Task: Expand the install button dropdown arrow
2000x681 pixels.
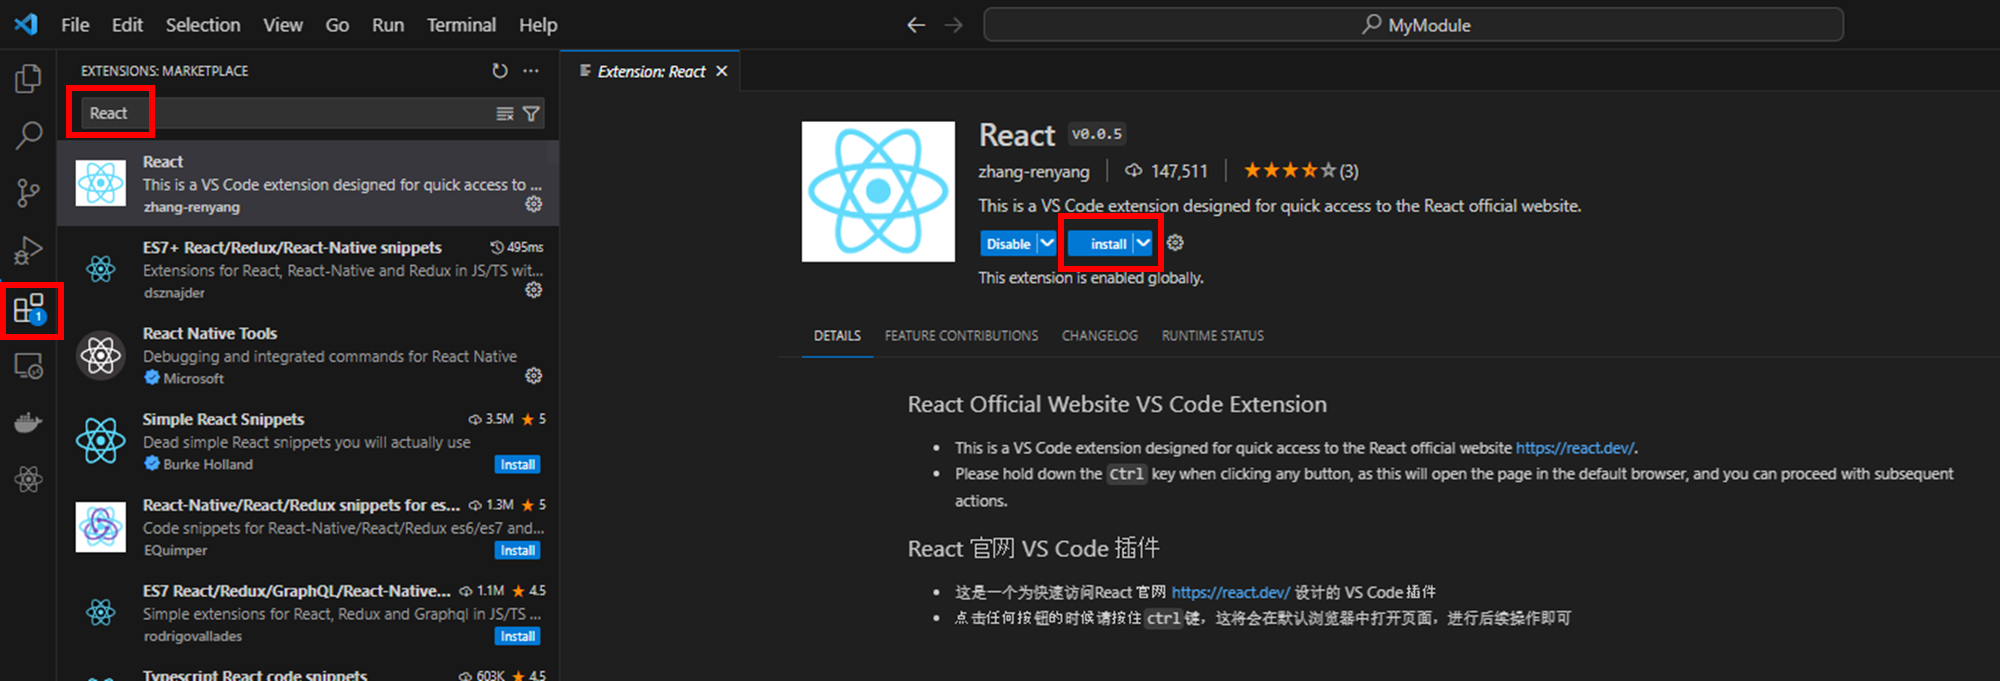Action: coord(1143,243)
